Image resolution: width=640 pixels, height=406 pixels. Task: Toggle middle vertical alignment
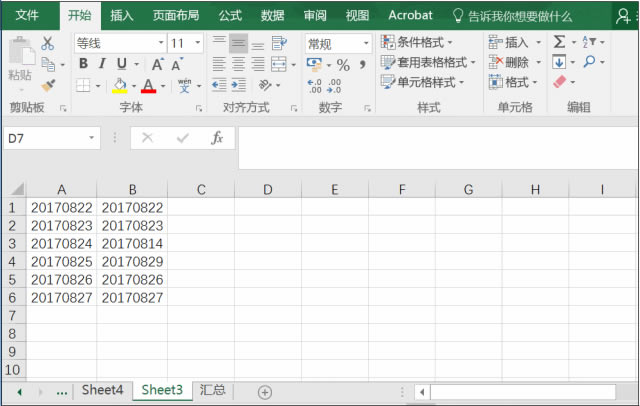coord(238,43)
